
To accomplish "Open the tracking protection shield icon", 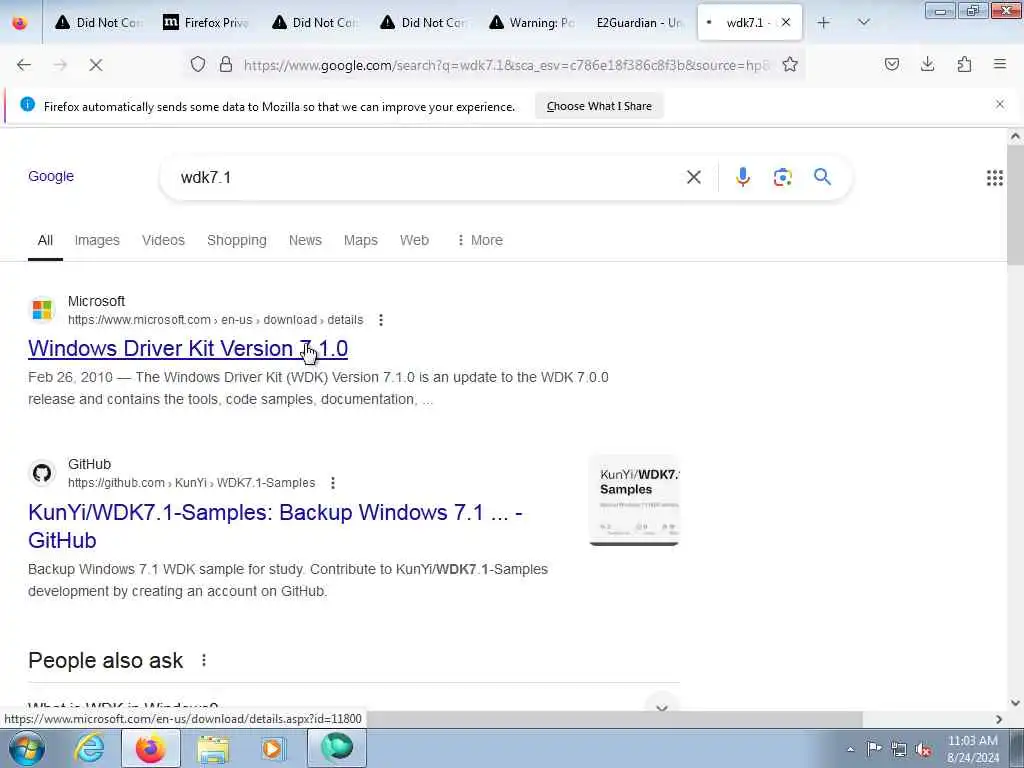I will (x=198, y=64).
